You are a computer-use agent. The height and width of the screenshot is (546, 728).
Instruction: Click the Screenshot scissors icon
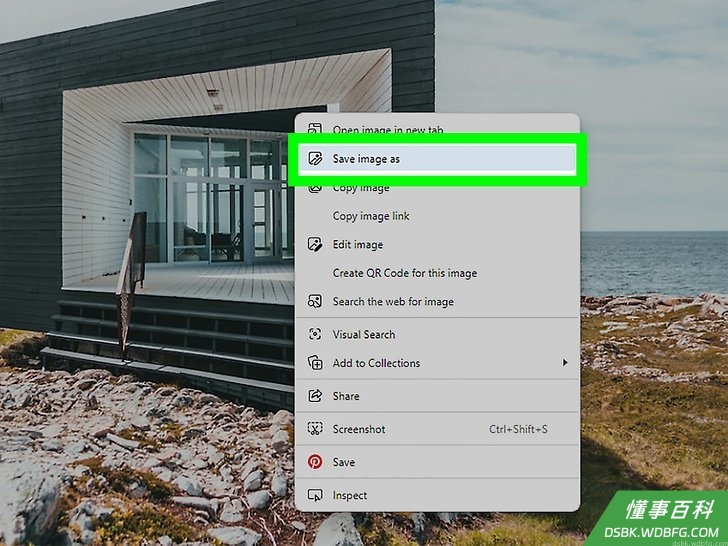[x=315, y=429]
